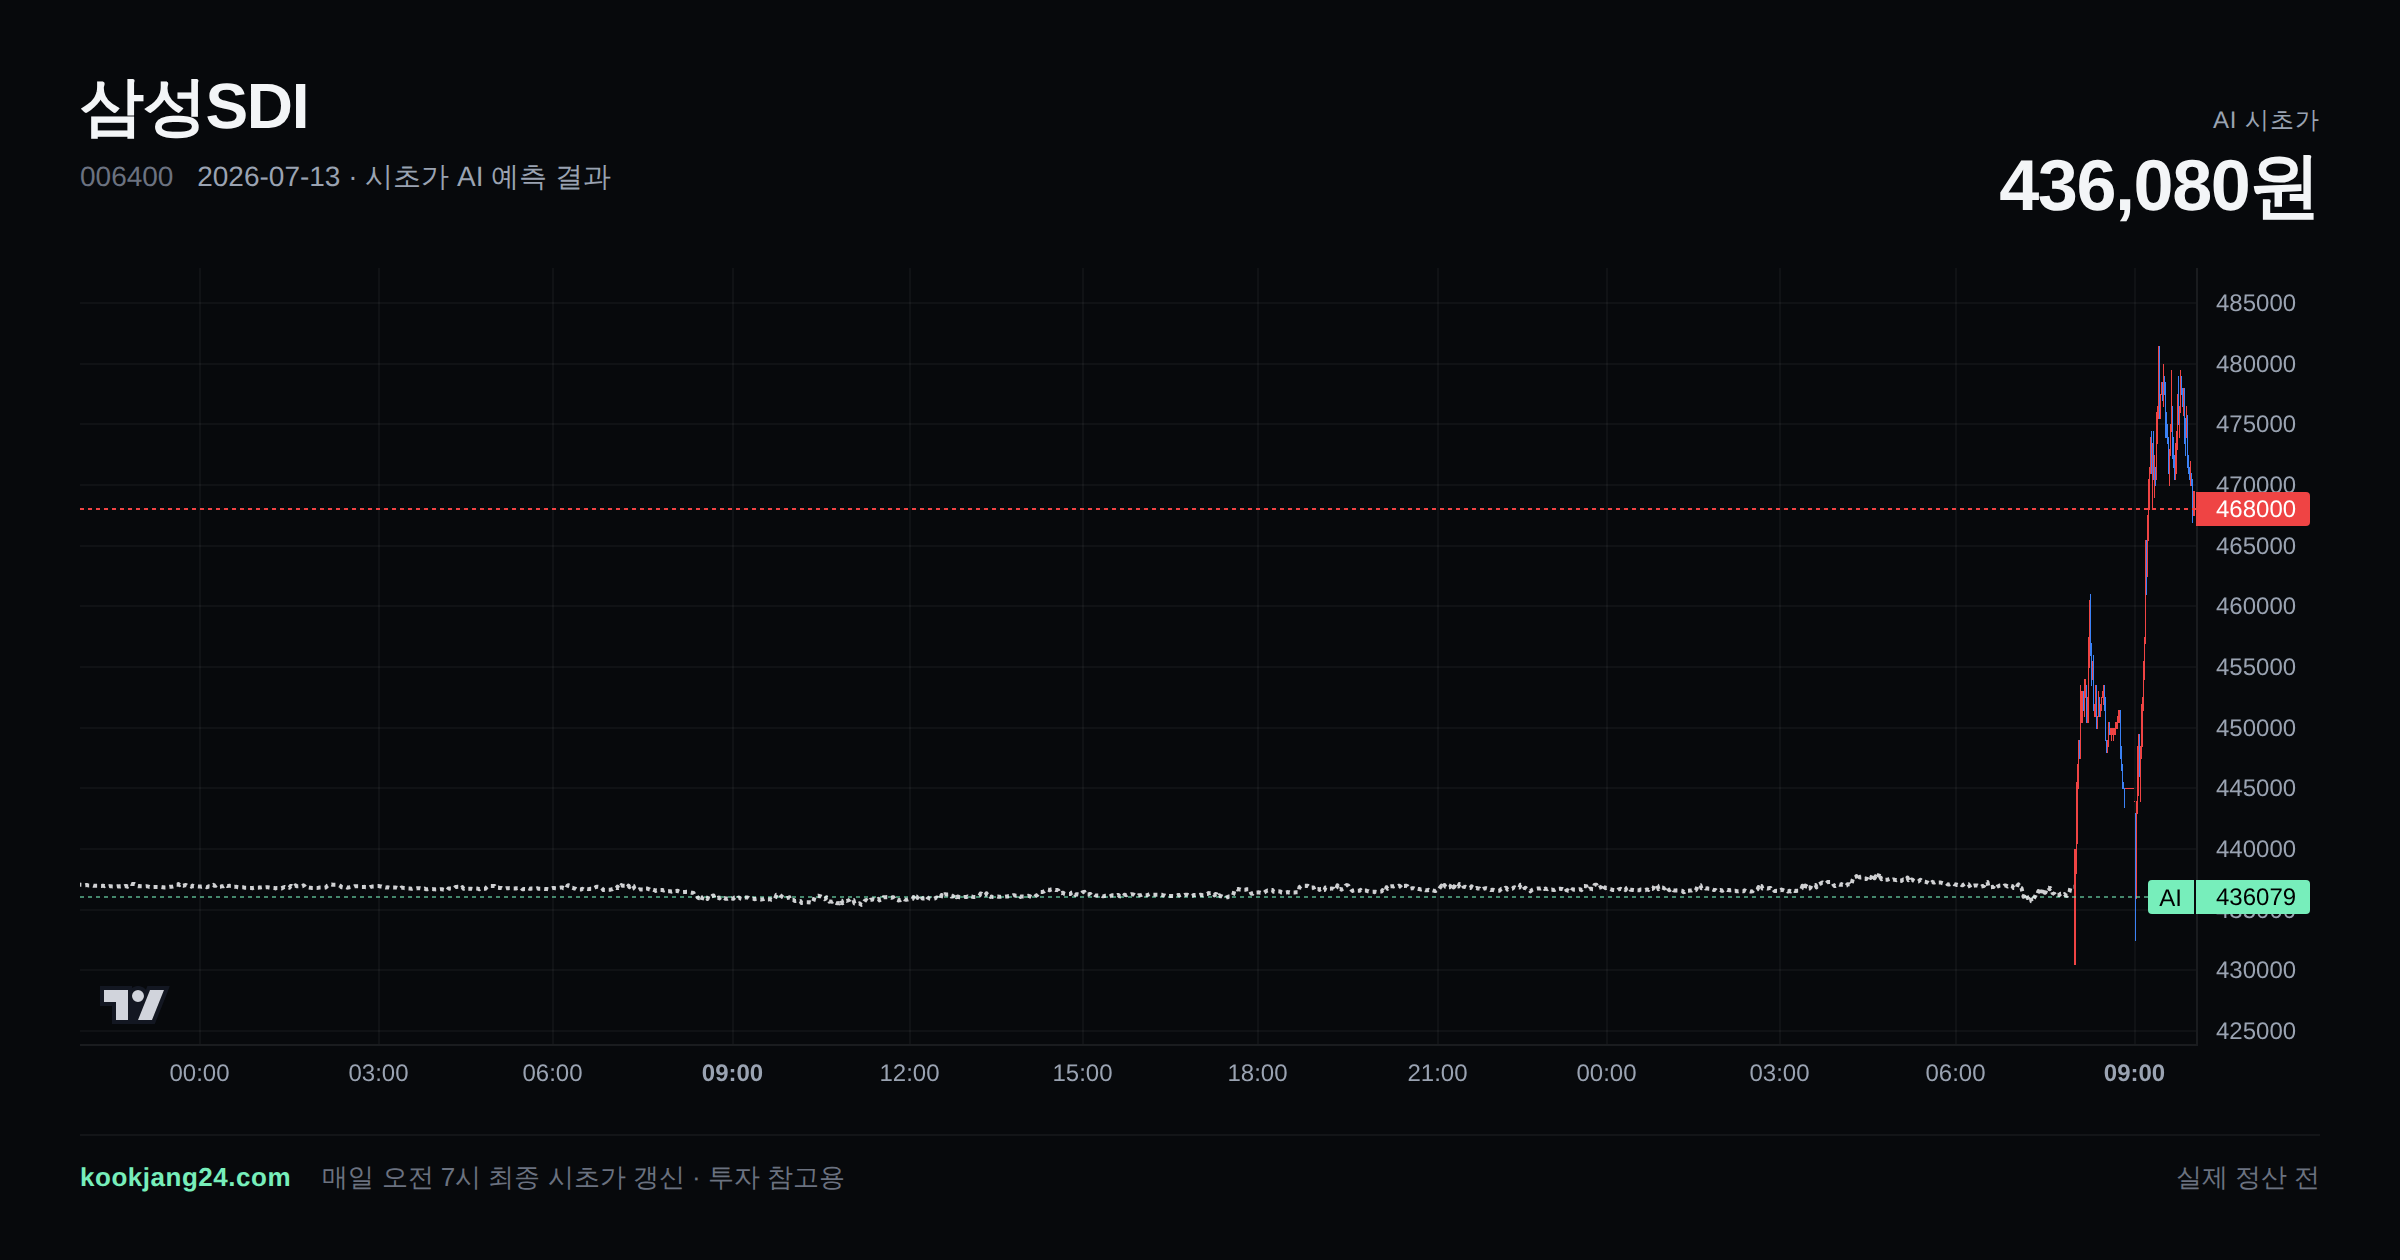Click the red 468000 price label
Image resolution: width=2400 pixels, height=1260 pixels.
2253,509
